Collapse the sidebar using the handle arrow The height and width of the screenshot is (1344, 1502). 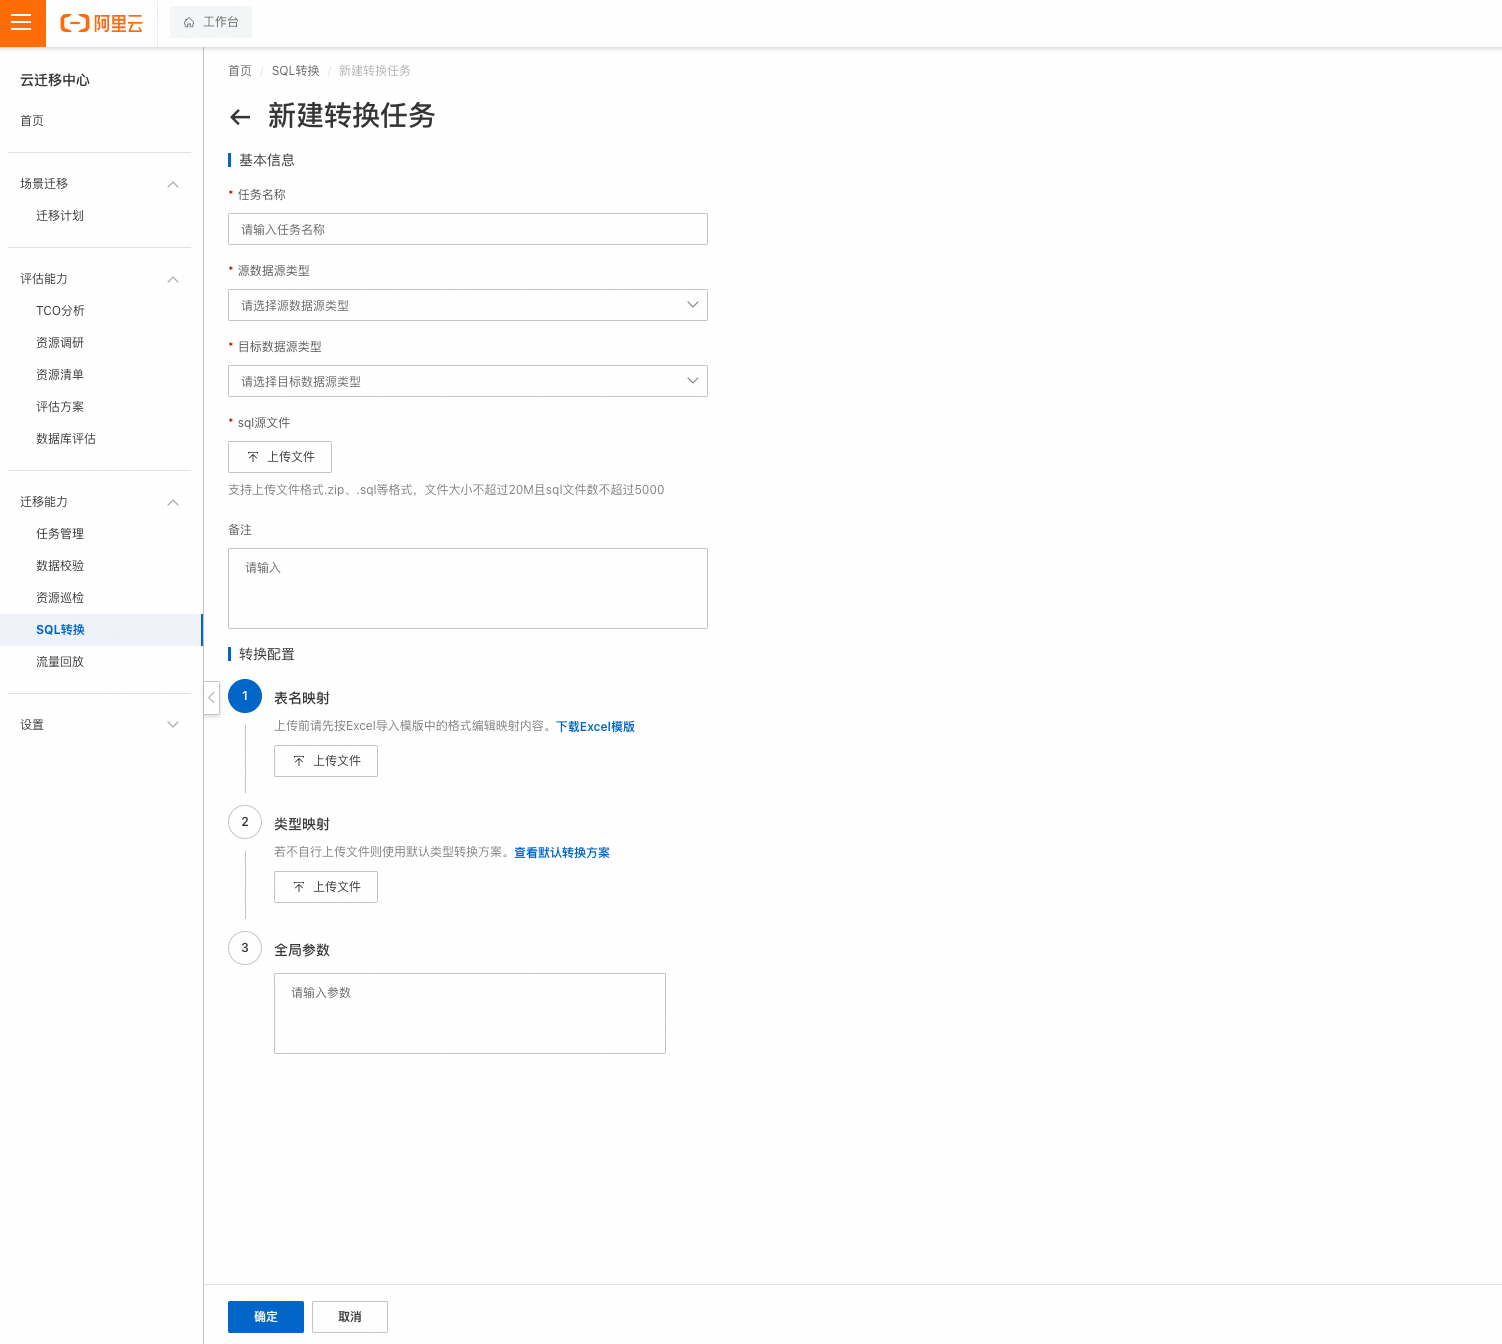(212, 697)
